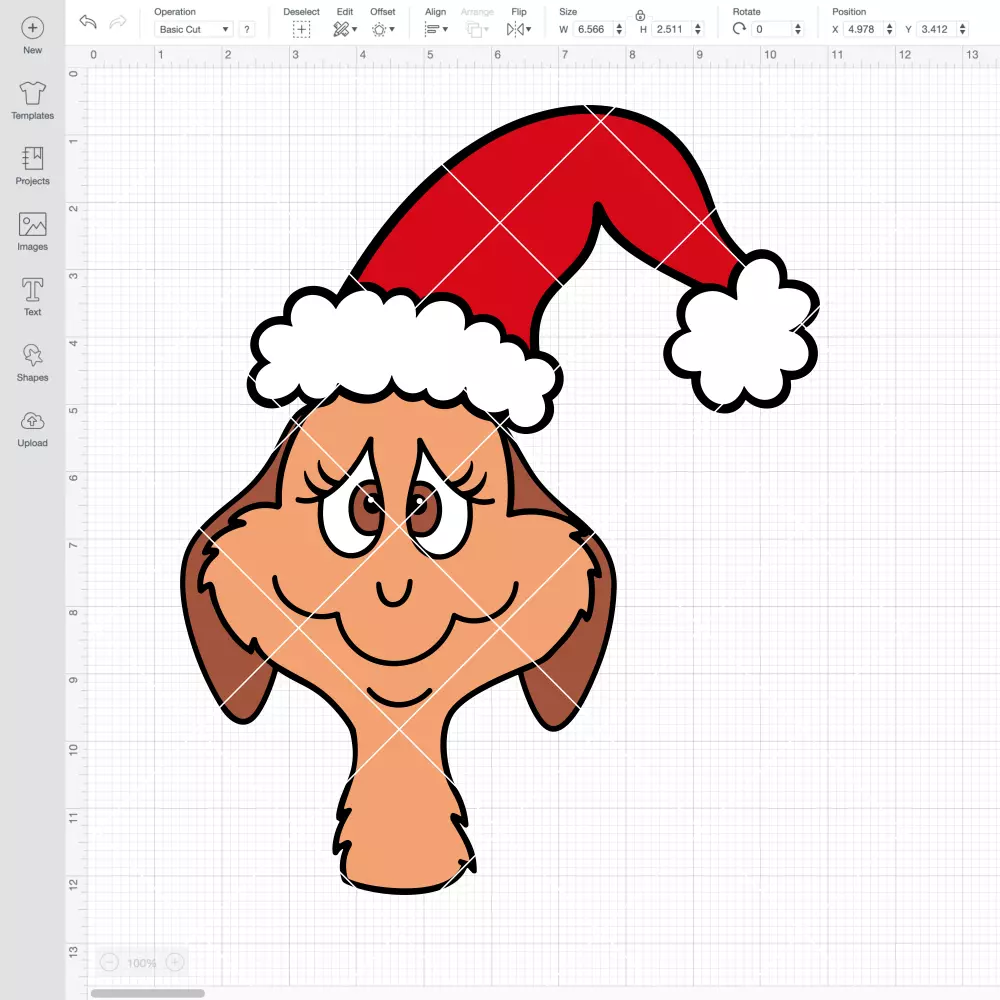
Task: Click the Y position field
Action: pos(937,29)
